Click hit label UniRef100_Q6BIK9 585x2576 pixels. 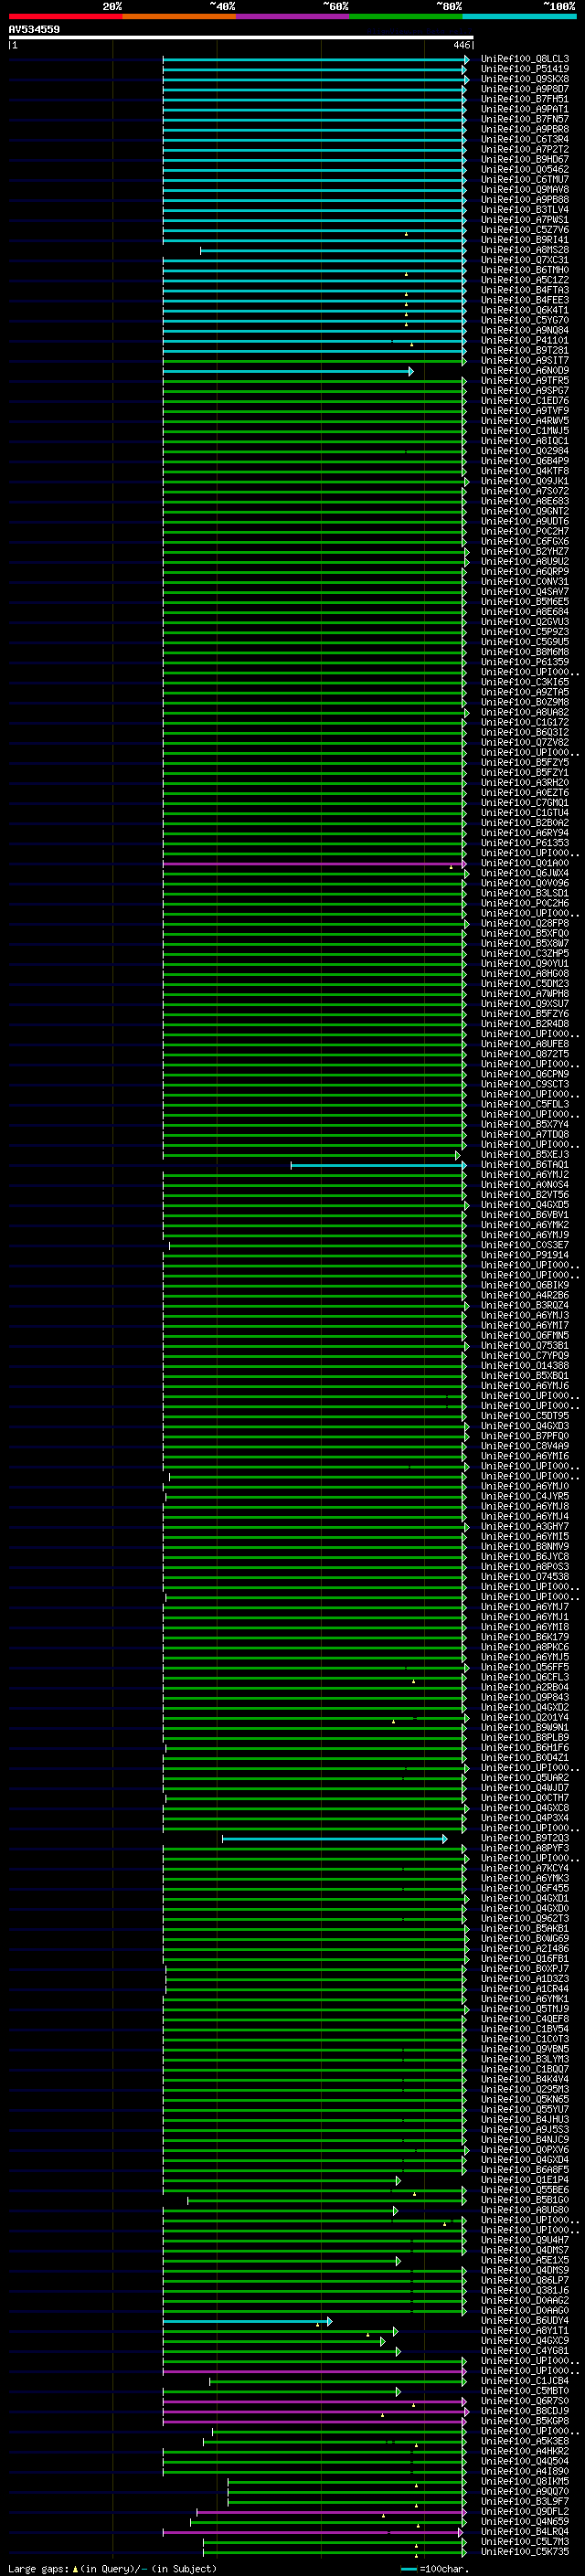pyautogui.click(x=524, y=1285)
